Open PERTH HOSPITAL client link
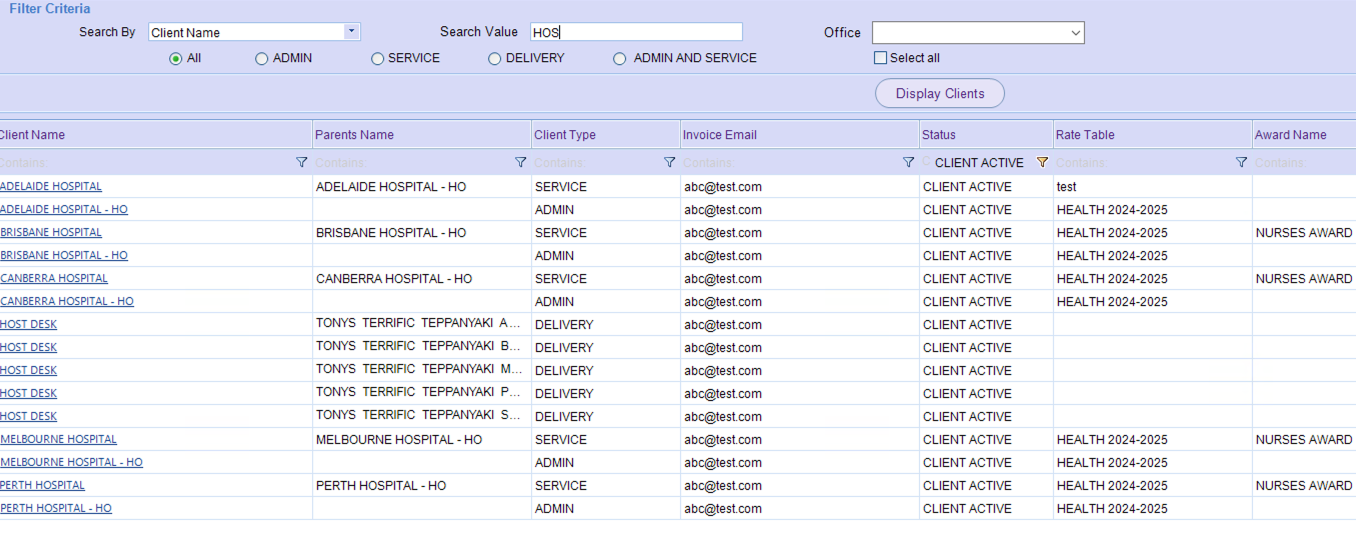This screenshot has height=535, width=1356. [43, 486]
